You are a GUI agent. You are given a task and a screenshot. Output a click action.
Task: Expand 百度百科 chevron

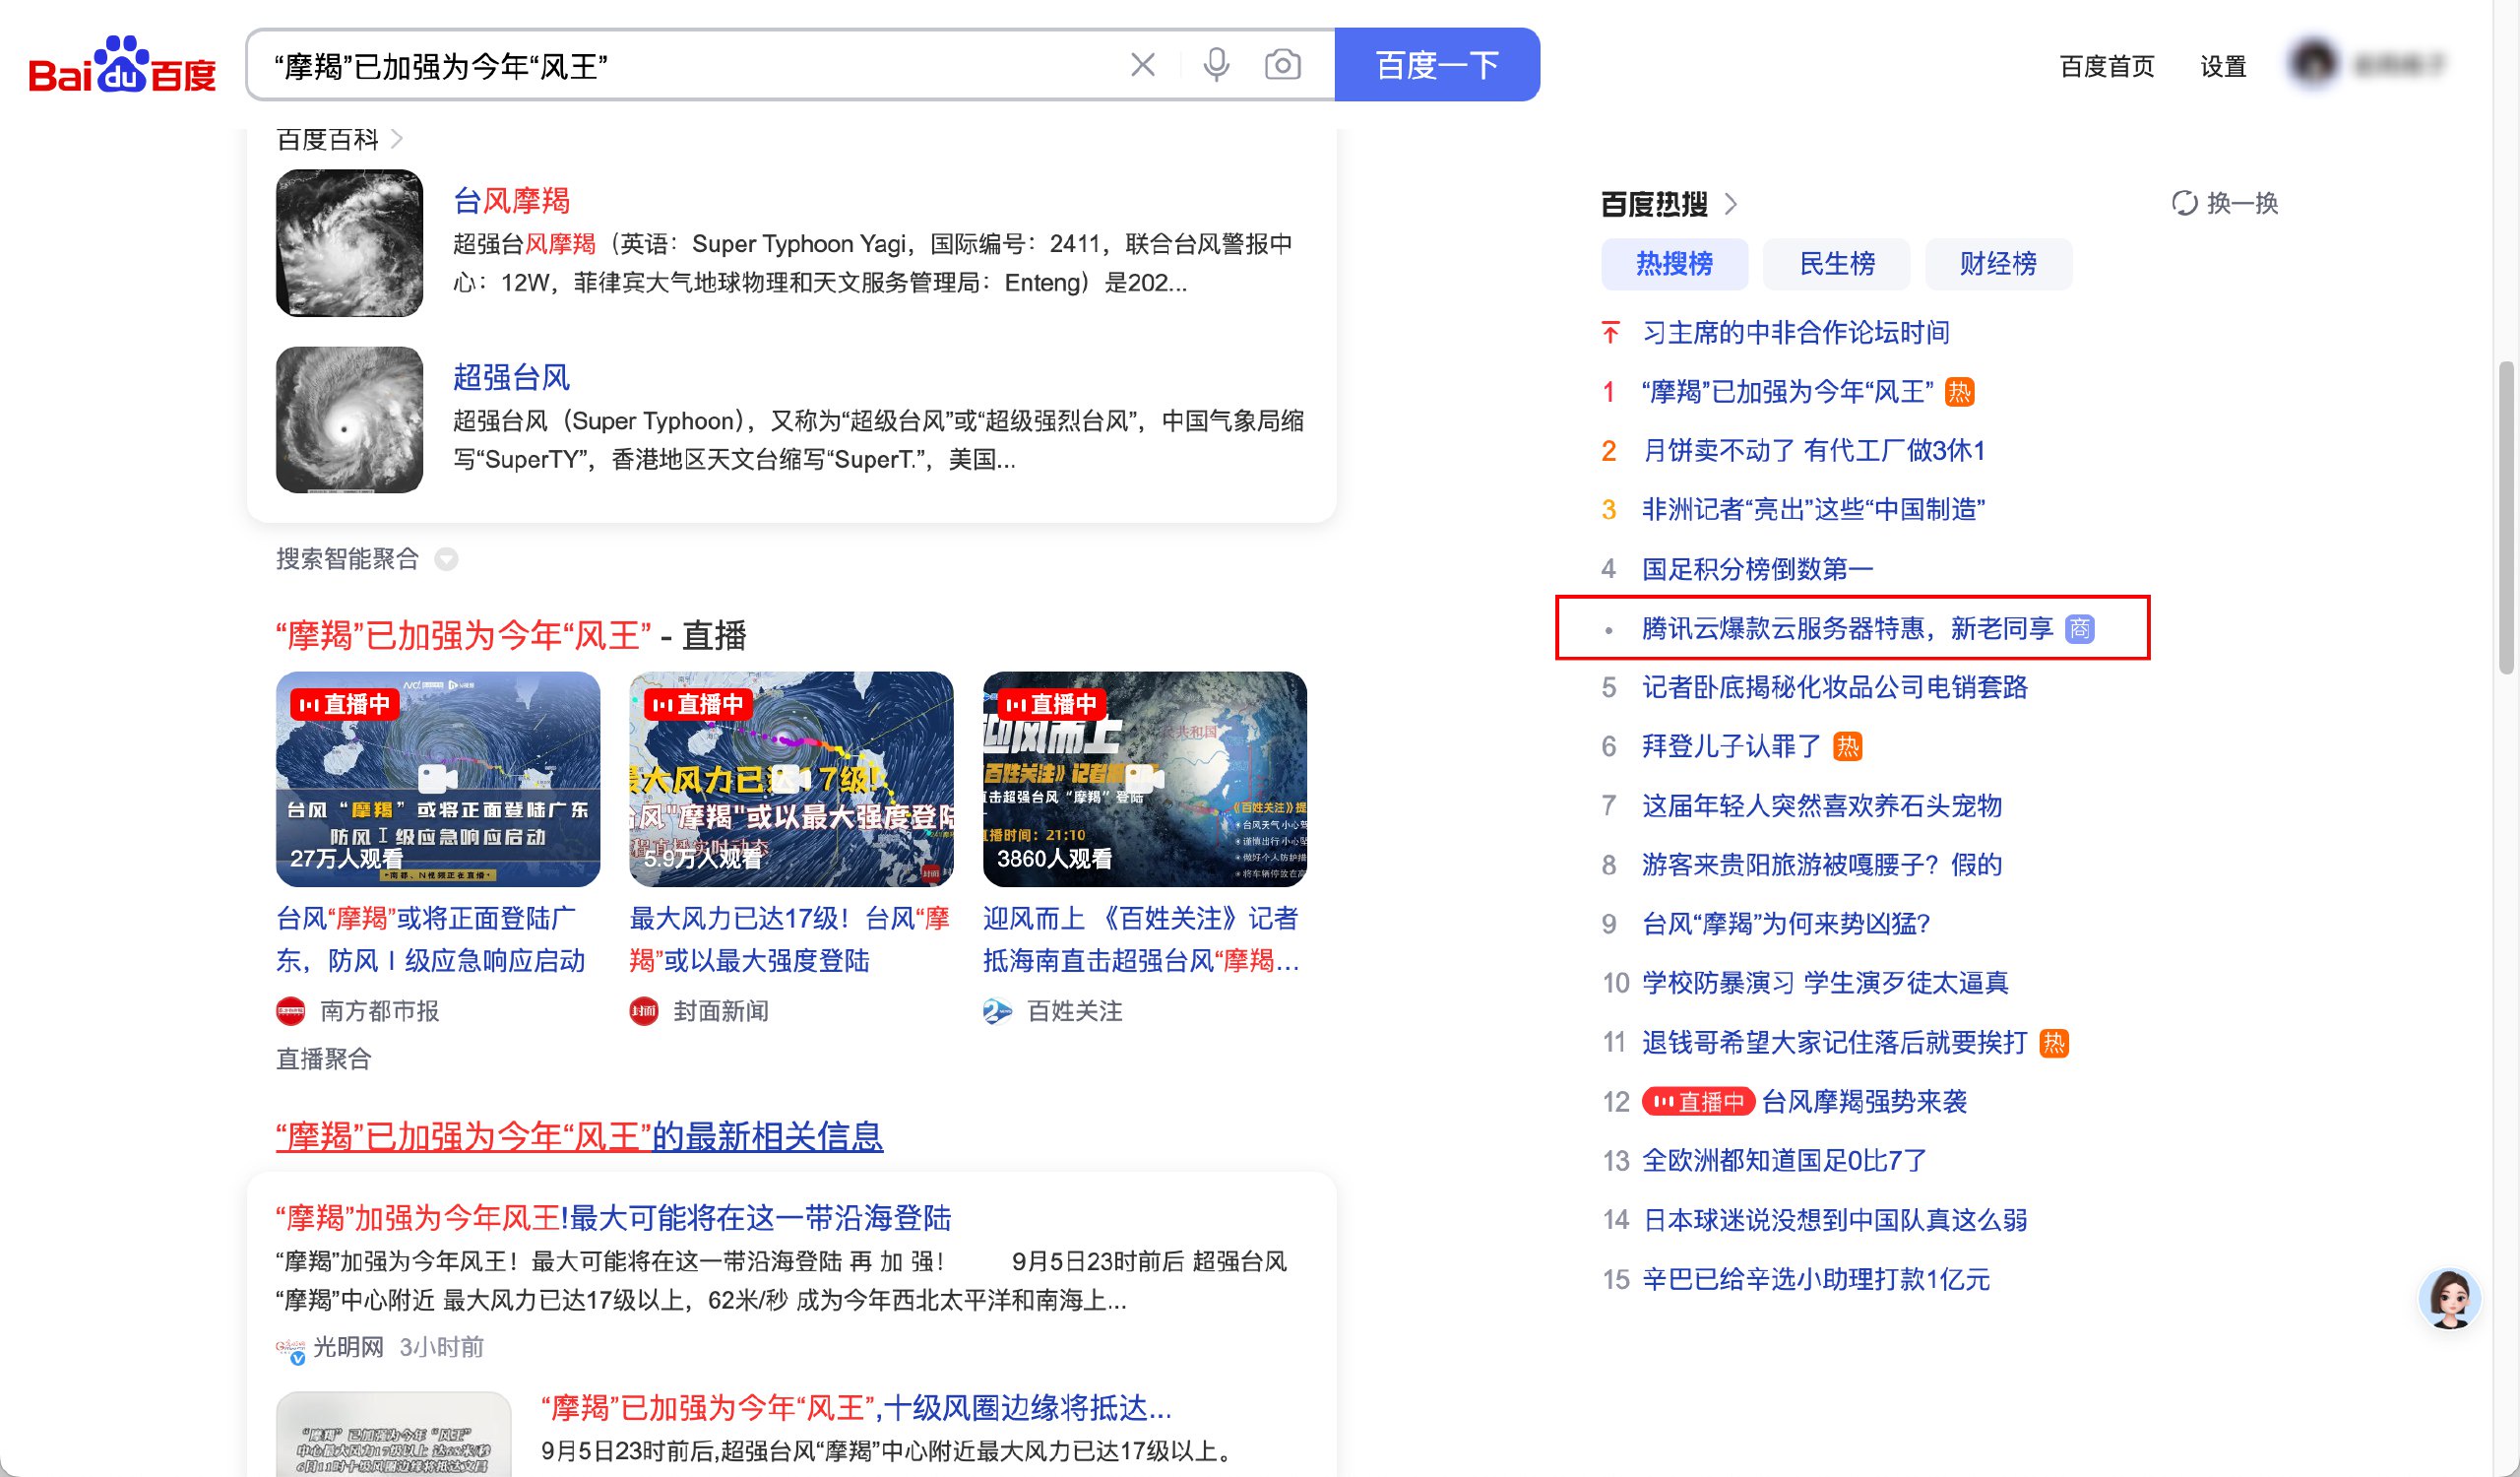coord(396,138)
